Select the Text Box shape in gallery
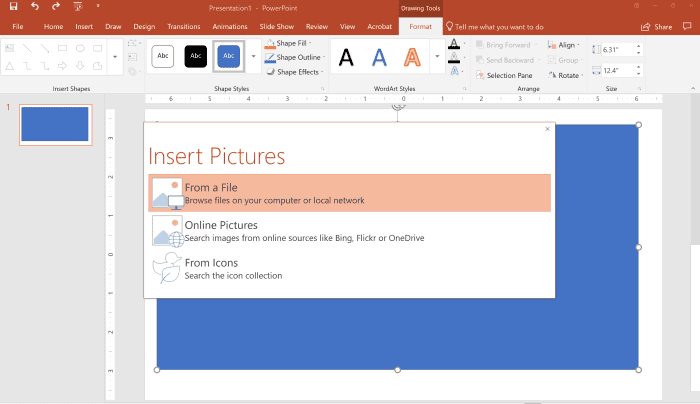 [x=9, y=48]
